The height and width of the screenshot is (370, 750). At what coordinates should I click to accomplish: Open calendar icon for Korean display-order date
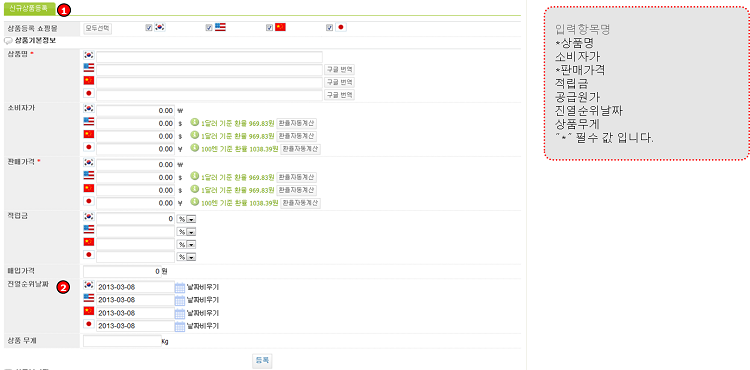click(x=180, y=287)
